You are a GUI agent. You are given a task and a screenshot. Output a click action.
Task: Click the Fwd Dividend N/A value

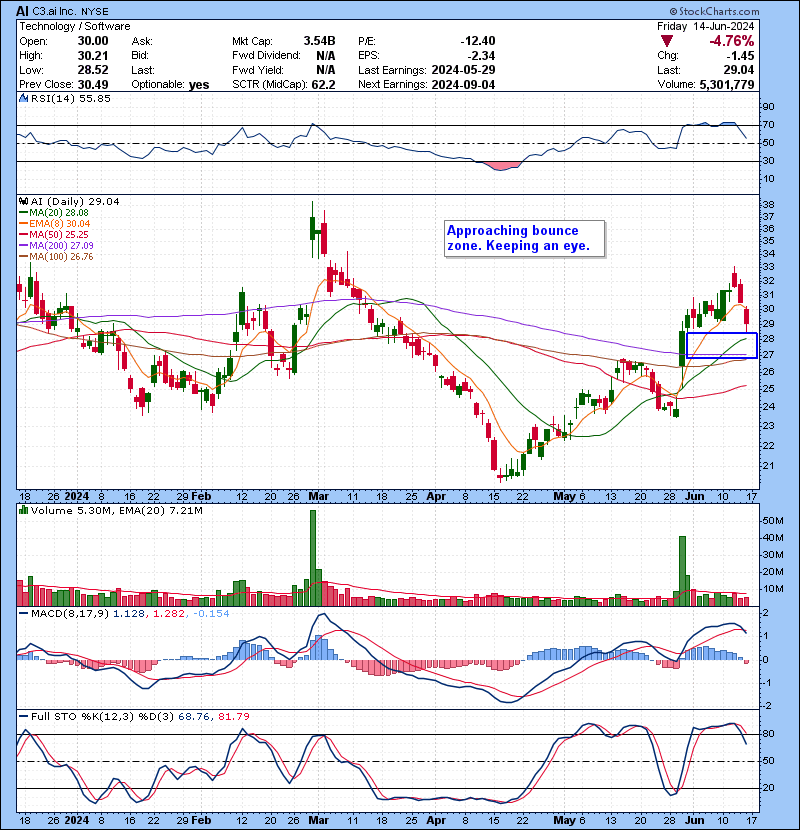[x=326, y=56]
